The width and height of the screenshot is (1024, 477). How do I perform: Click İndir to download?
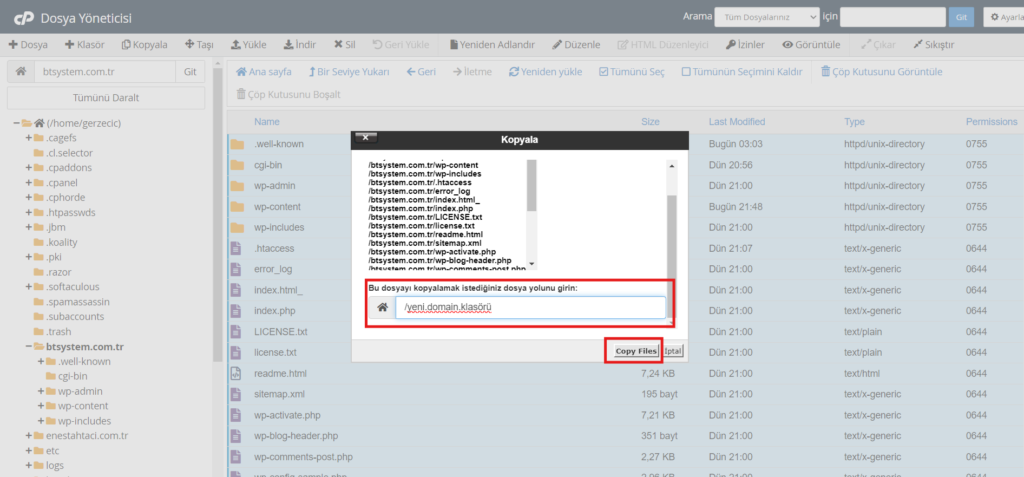[300, 44]
